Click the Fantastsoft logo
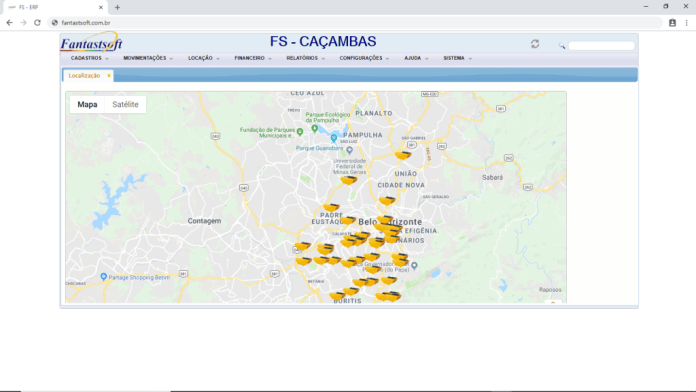Image resolution: width=696 pixels, height=392 pixels. (x=91, y=42)
